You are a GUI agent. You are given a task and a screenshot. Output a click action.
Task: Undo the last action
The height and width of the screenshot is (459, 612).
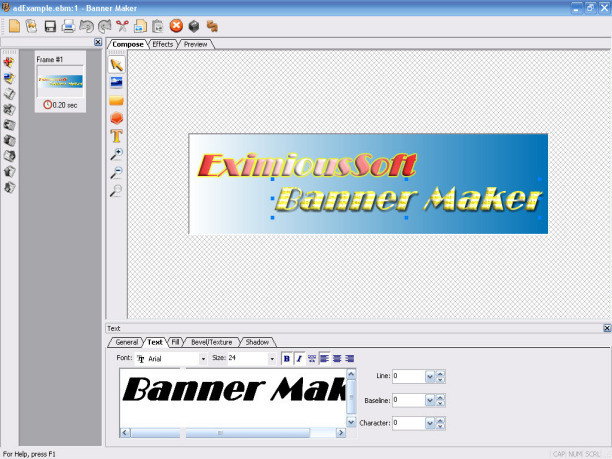point(86,26)
